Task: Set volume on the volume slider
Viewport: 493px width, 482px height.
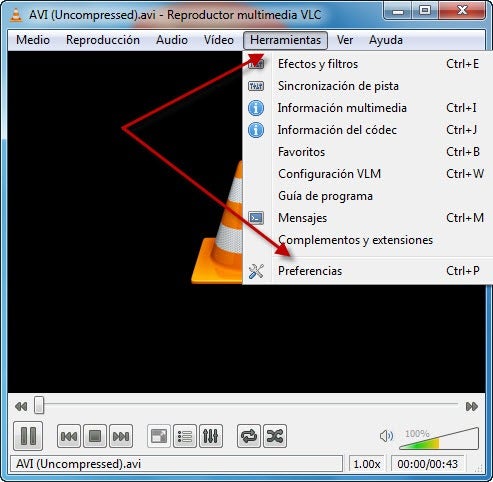Action: [x=439, y=439]
